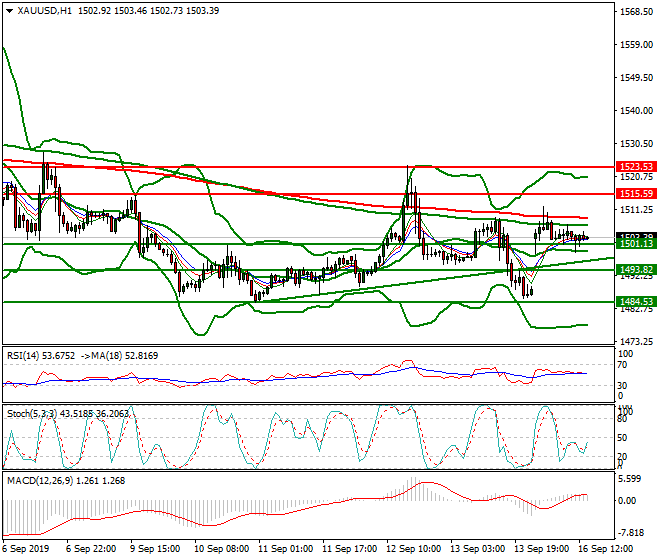Click the 1540.00 price scale value

click(x=636, y=111)
